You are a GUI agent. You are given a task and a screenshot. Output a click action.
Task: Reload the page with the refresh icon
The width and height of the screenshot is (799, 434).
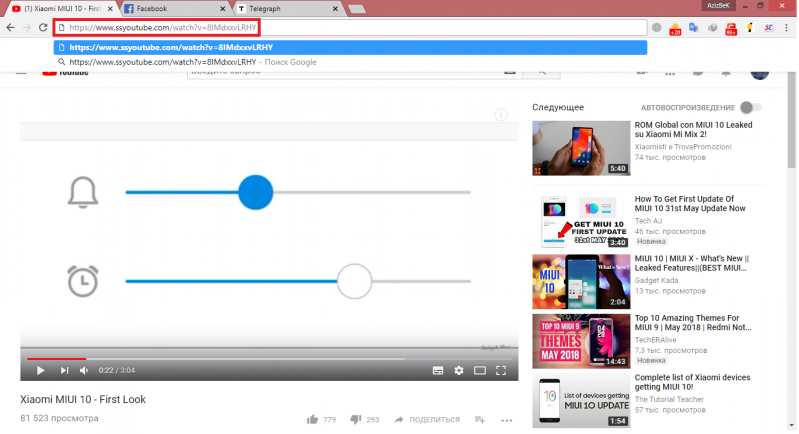pyautogui.click(x=43, y=28)
